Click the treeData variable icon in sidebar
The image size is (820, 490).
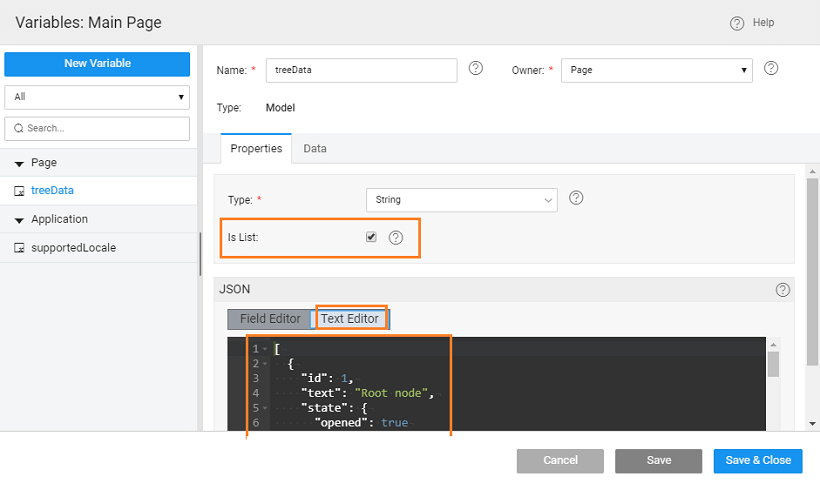coord(19,190)
